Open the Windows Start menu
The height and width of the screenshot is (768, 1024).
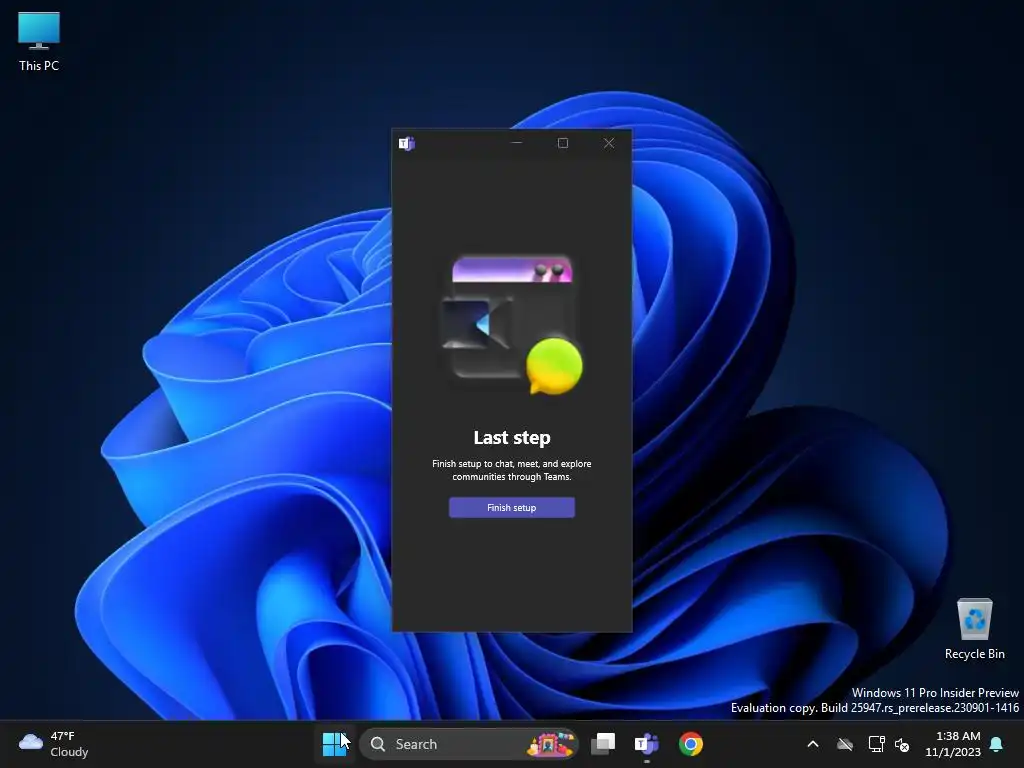pyautogui.click(x=334, y=744)
